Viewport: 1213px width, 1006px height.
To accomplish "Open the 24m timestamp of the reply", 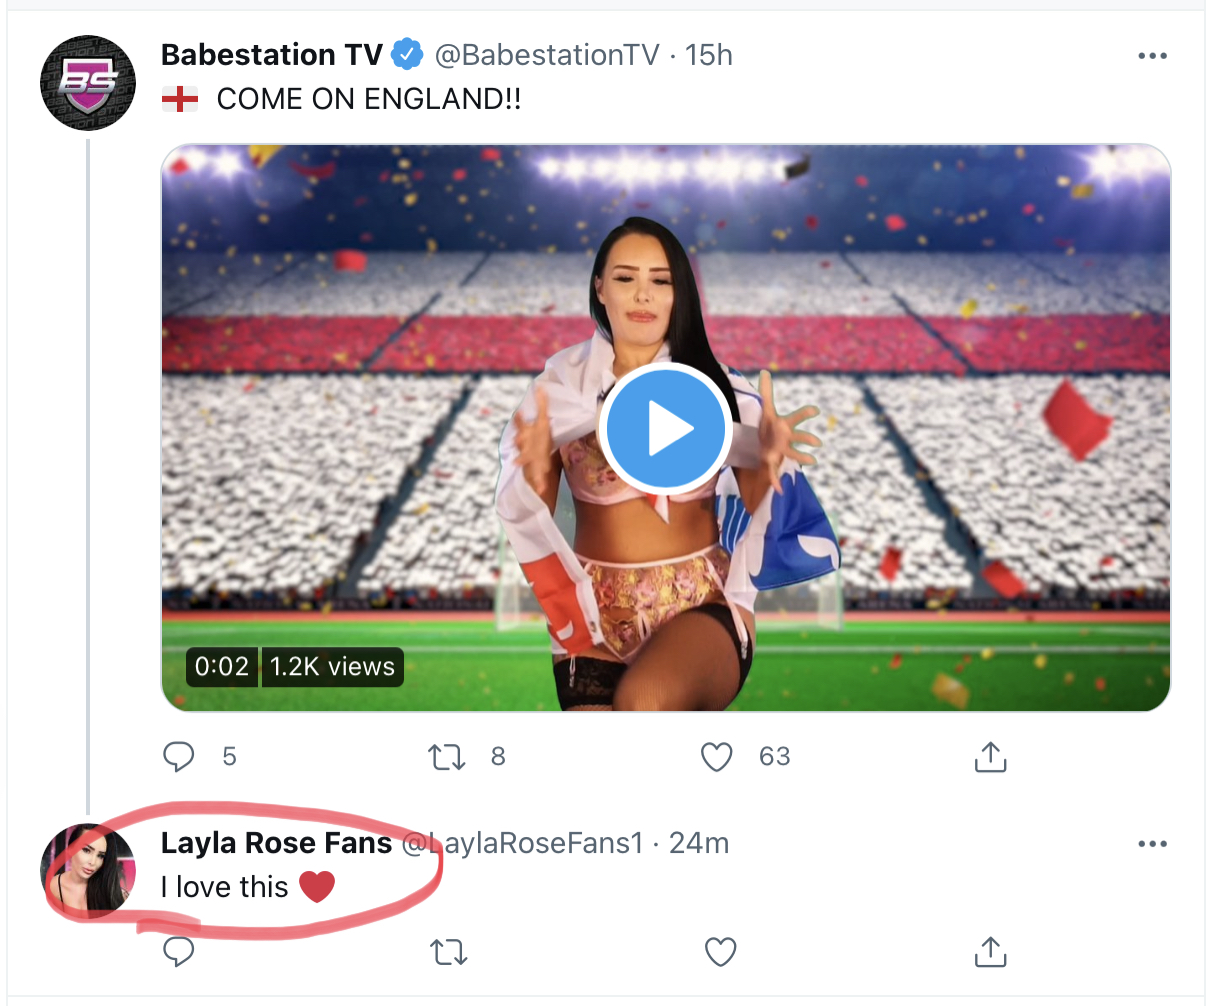I will pyautogui.click(x=699, y=843).
